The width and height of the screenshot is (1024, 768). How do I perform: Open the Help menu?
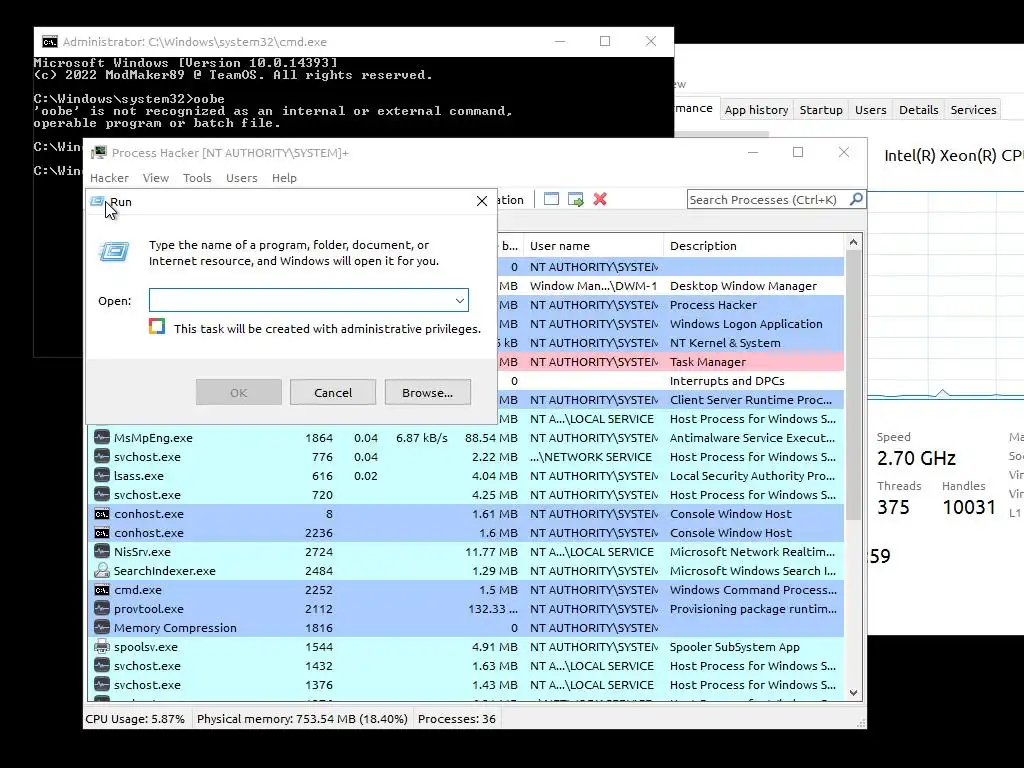[x=284, y=178]
